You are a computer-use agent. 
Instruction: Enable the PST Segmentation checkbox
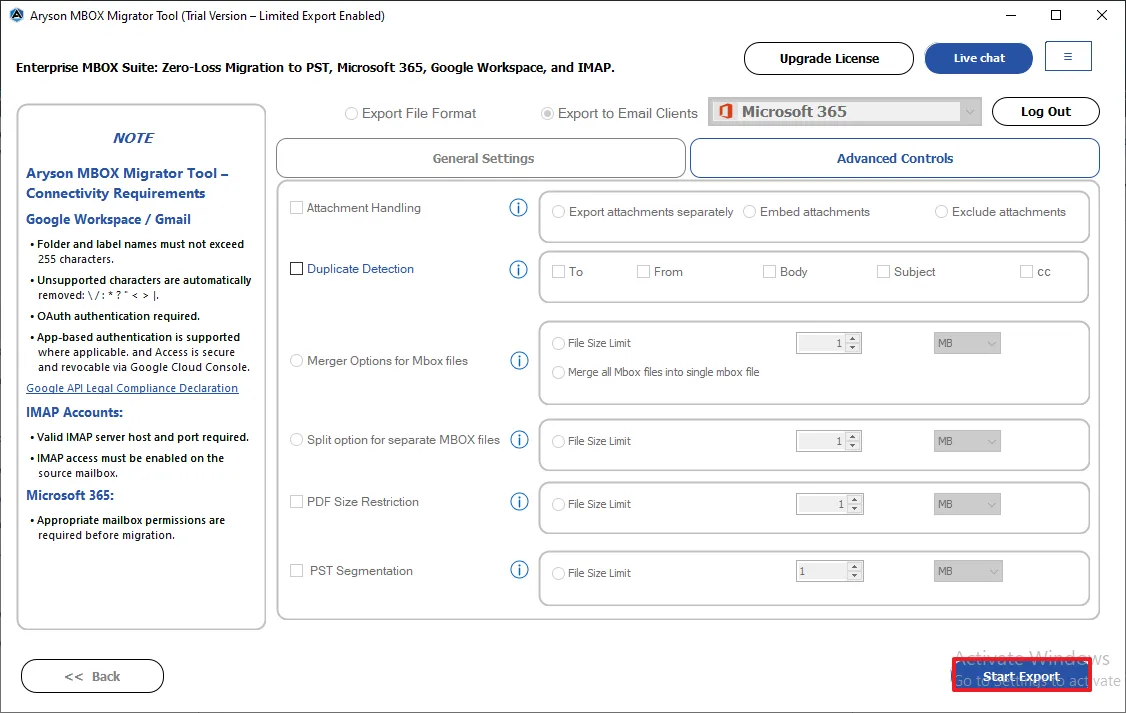[x=296, y=570]
